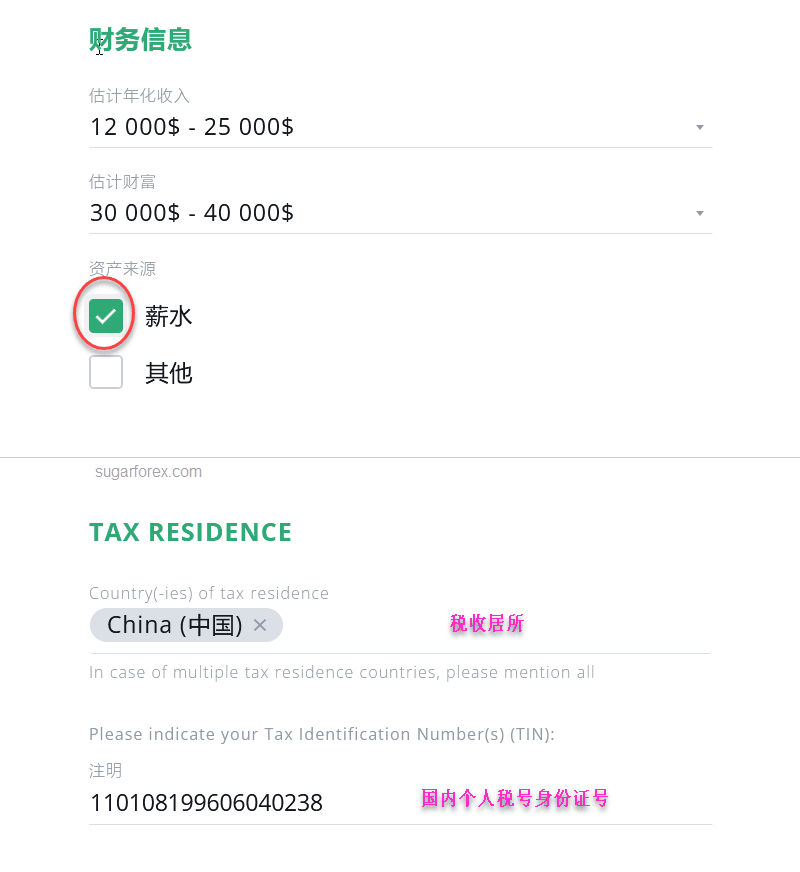Click the 其他 option label
Screen dimensions: 800x872
[168, 373]
